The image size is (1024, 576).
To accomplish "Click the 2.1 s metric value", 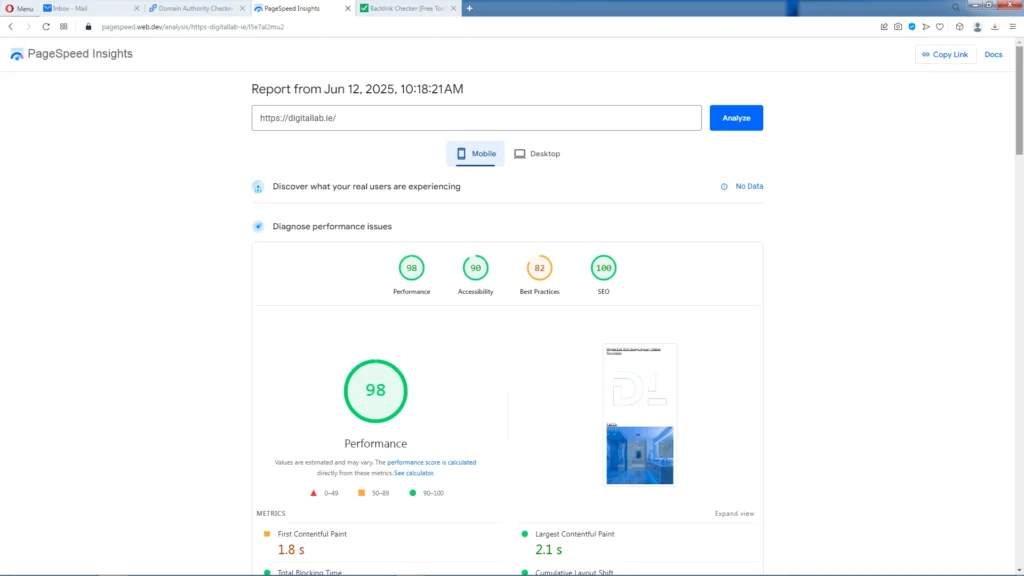I will click(x=549, y=550).
